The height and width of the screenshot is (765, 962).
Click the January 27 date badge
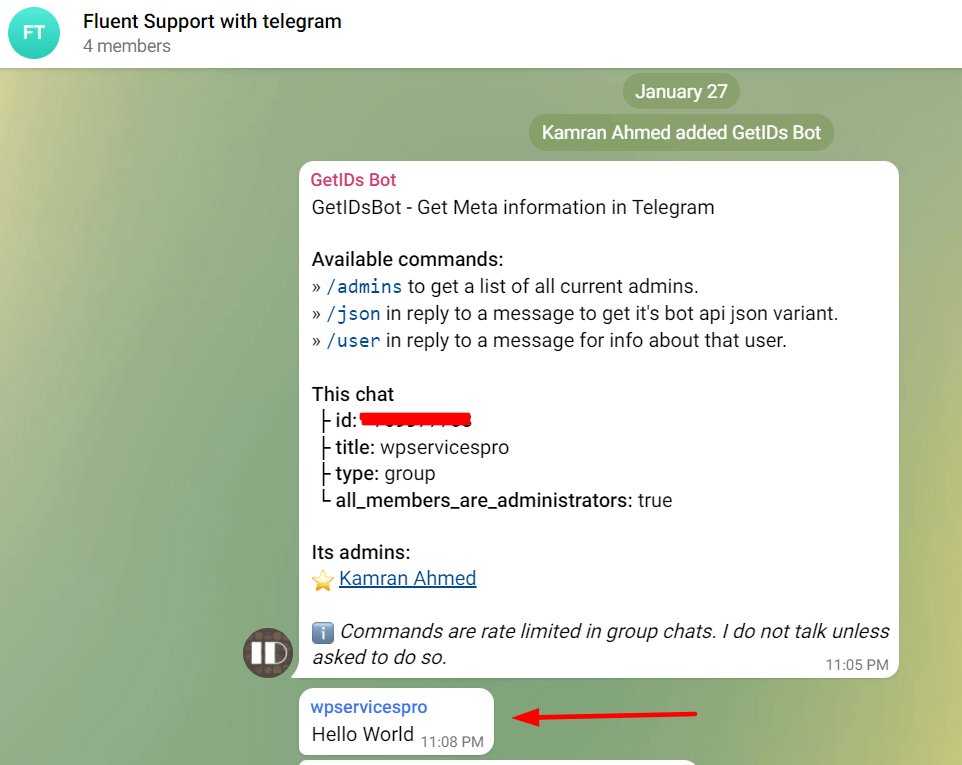[681, 91]
